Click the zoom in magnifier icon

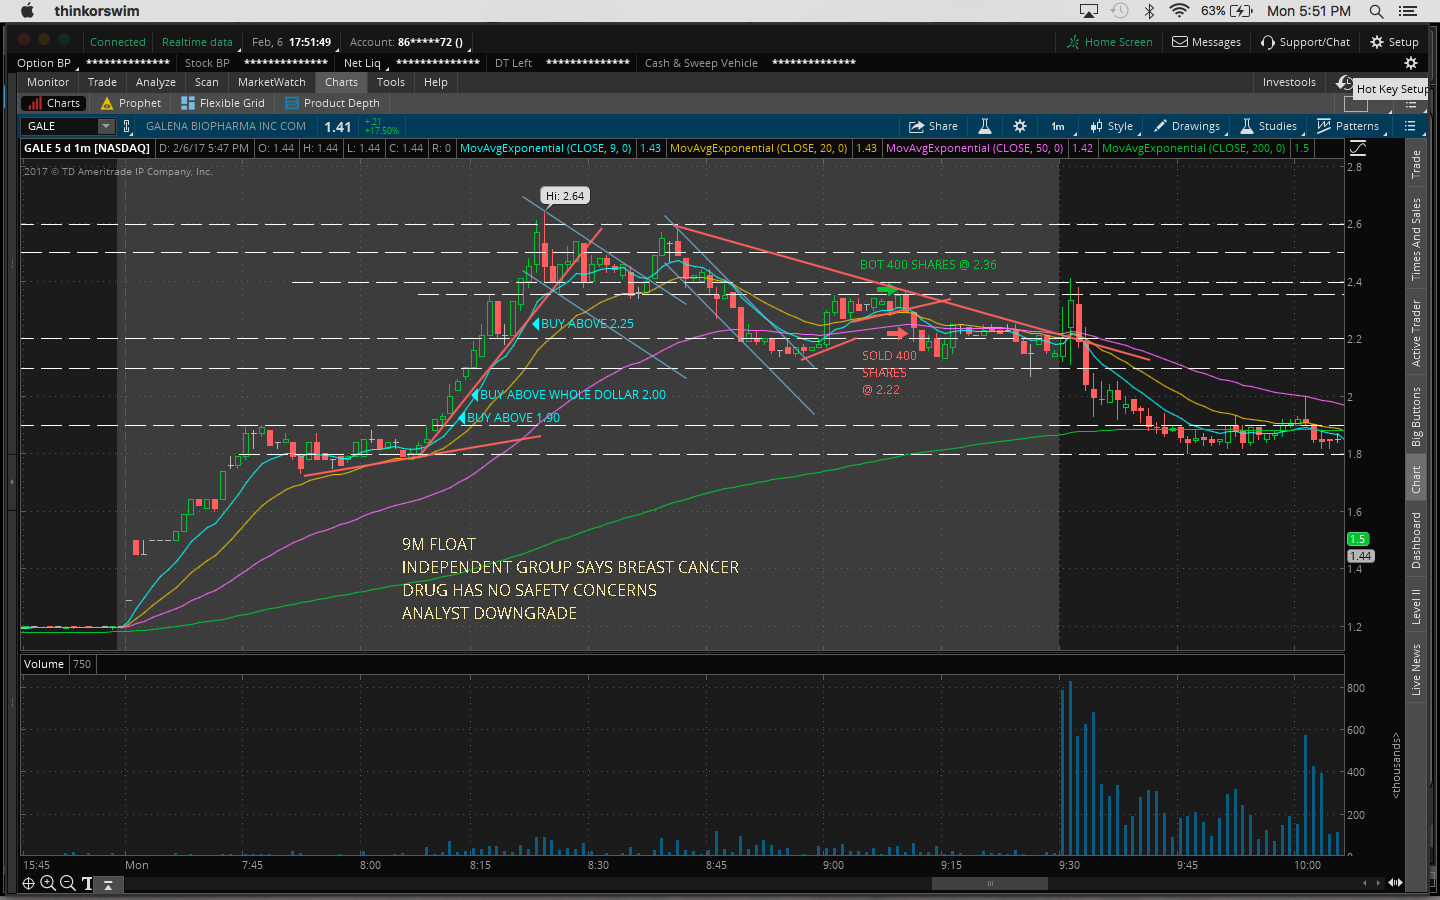pyautogui.click(x=47, y=883)
